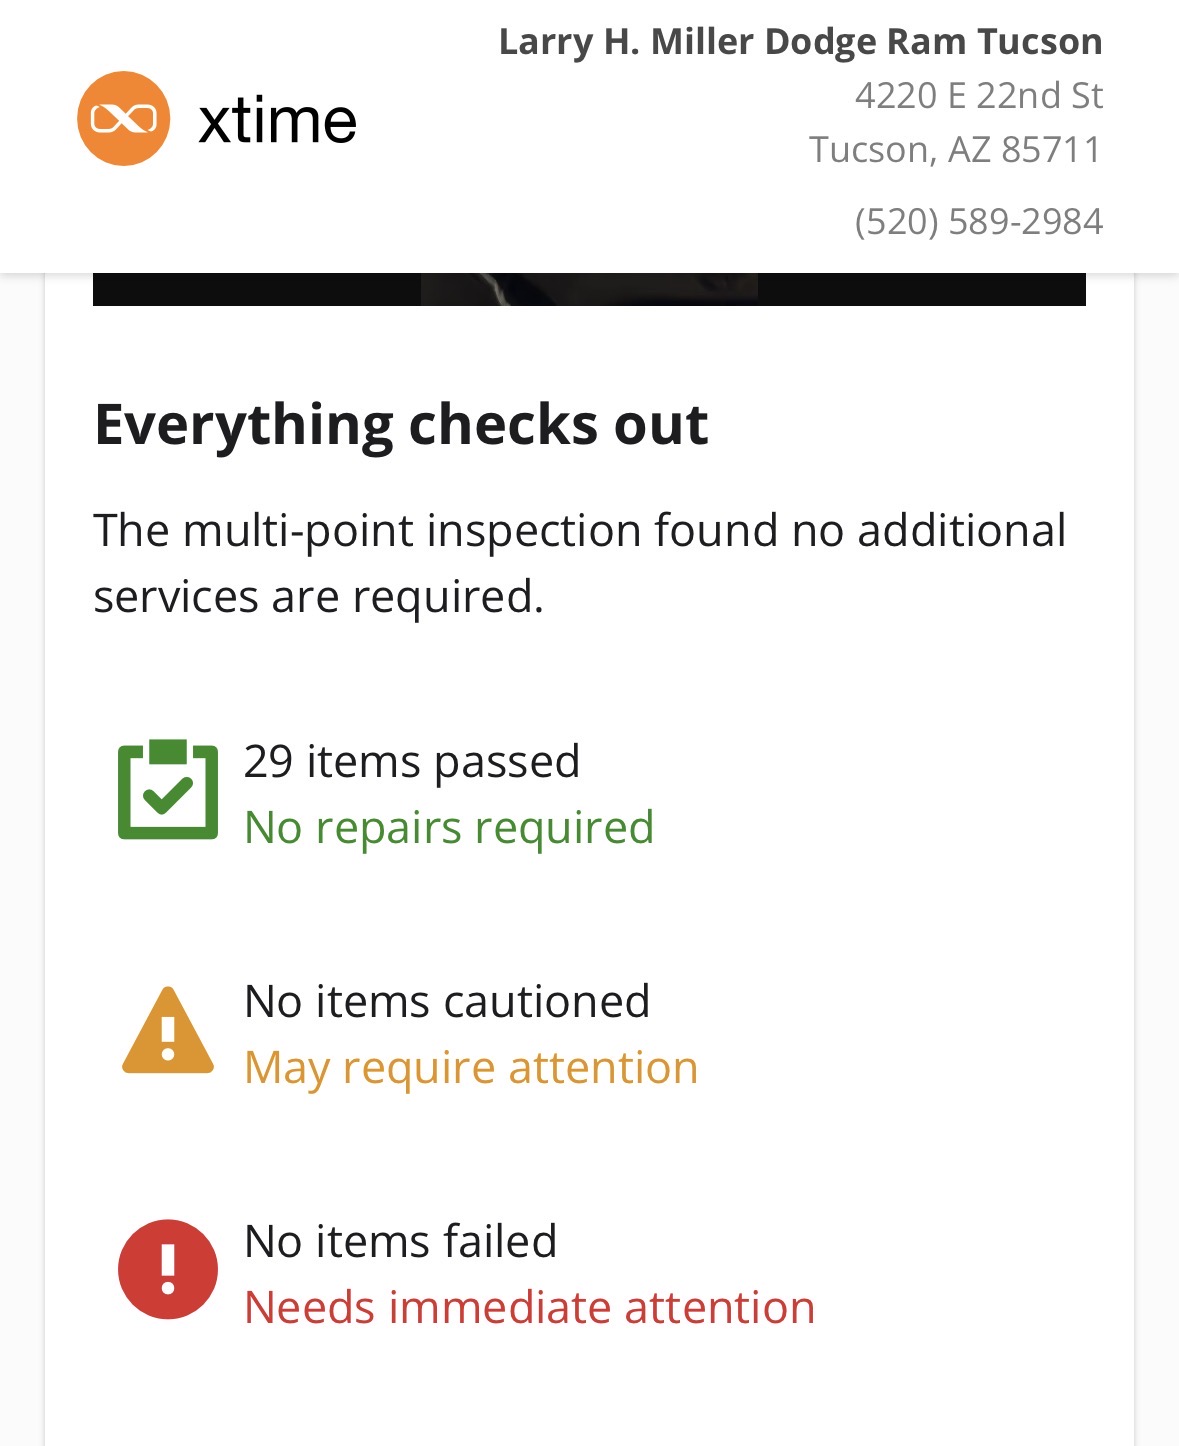This screenshot has height=1446, width=1179.
Task: Select the Tucson, AZ 85711 line
Action: 955,149
